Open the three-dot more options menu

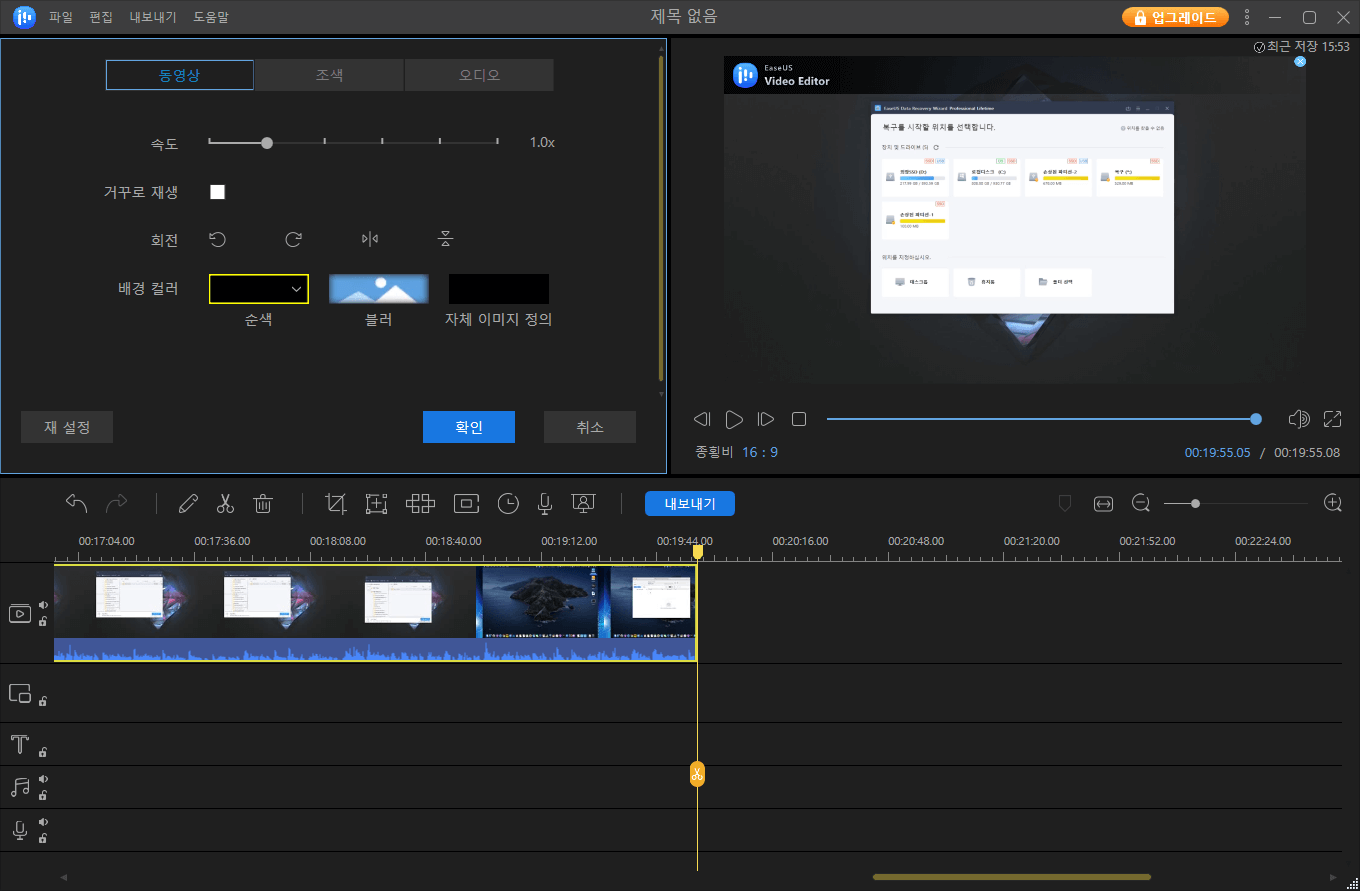[x=1247, y=17]
